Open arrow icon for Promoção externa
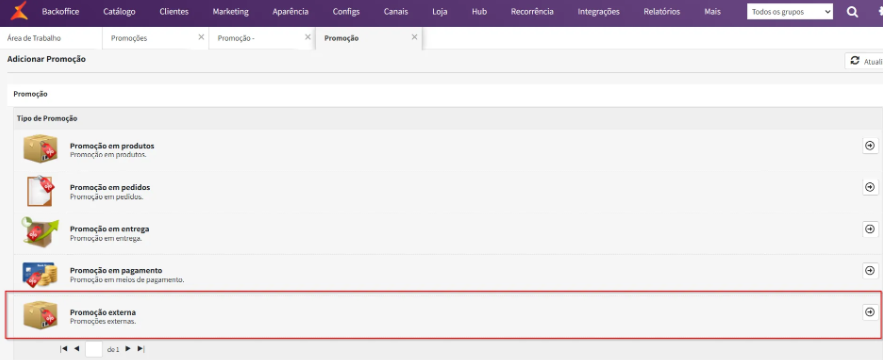883x360 pixels. [870, 312]
